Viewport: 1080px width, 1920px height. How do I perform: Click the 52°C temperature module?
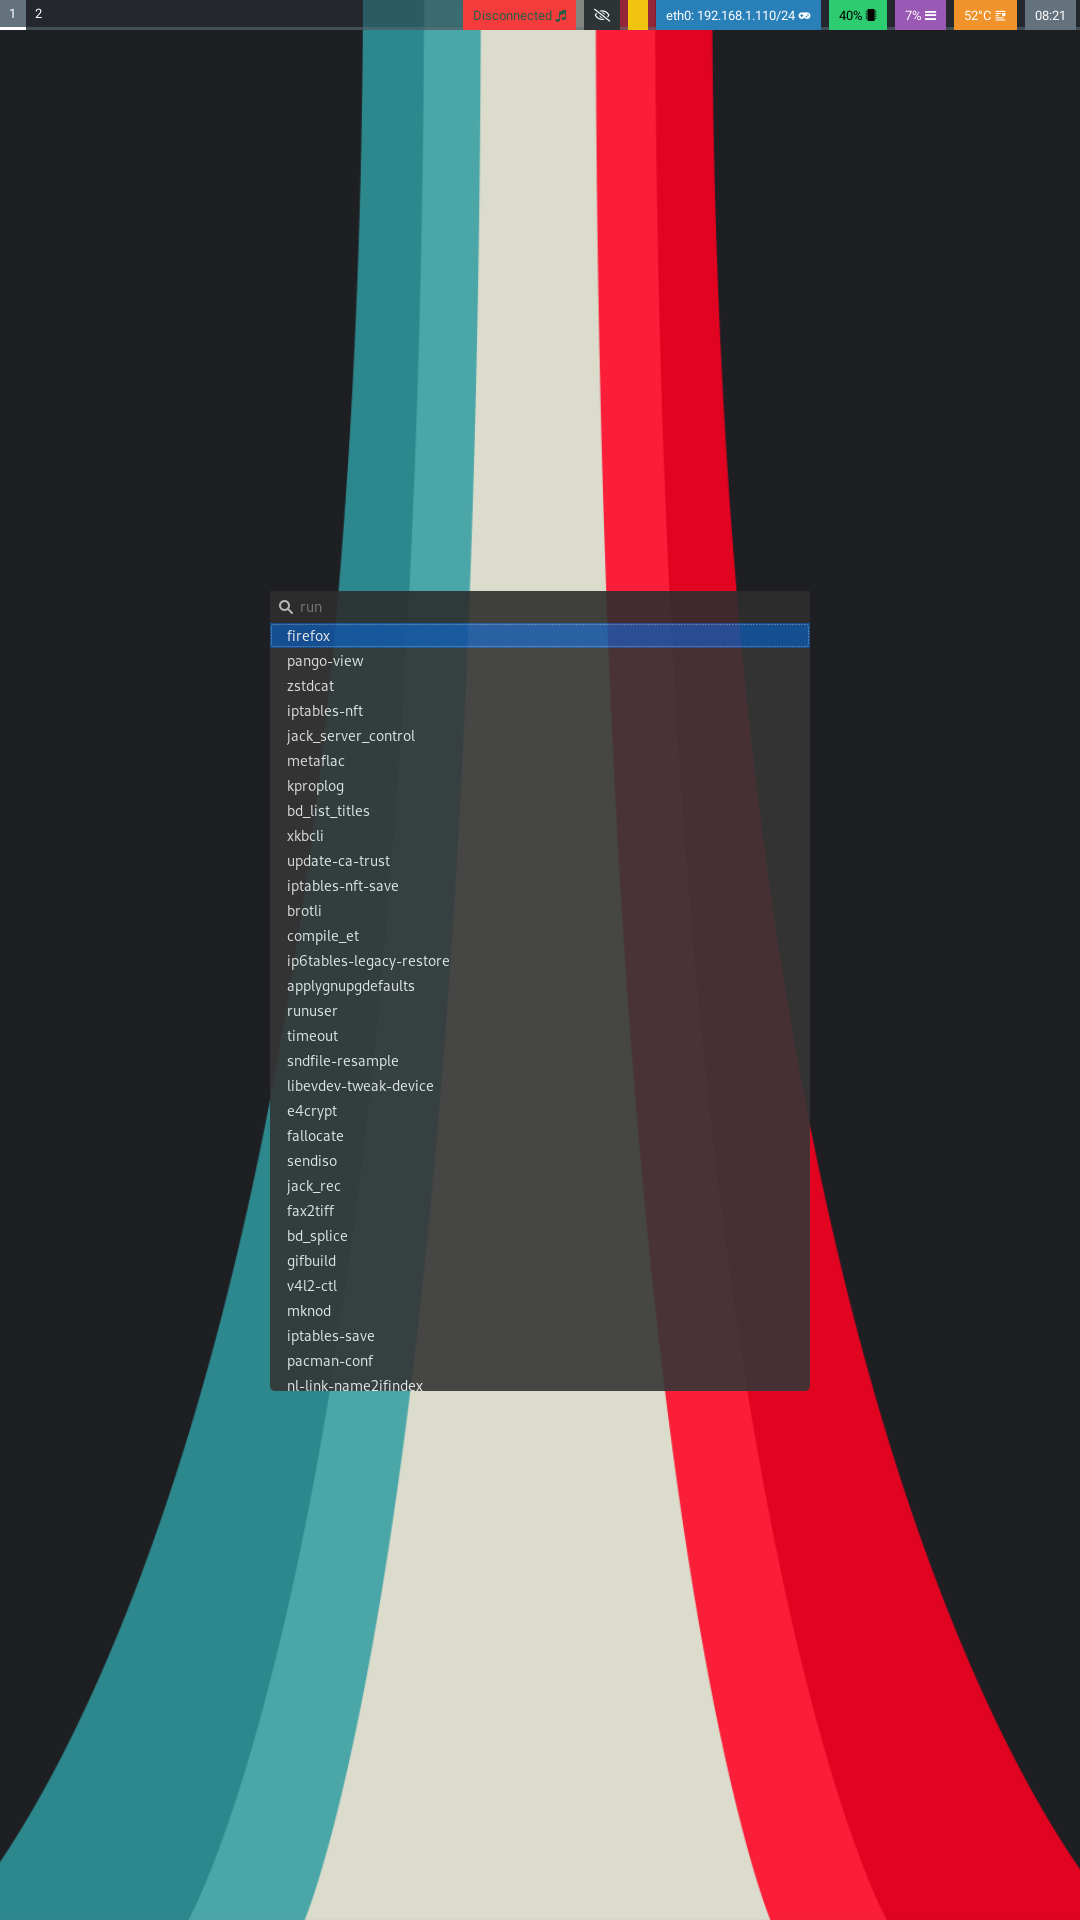tap(985, 15)
